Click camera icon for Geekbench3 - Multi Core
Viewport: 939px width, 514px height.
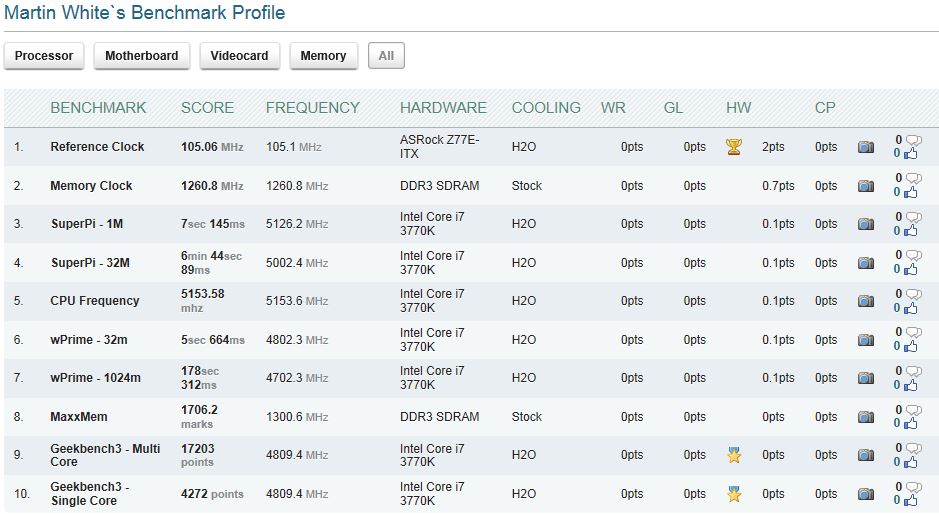click(x=866, y=455)
